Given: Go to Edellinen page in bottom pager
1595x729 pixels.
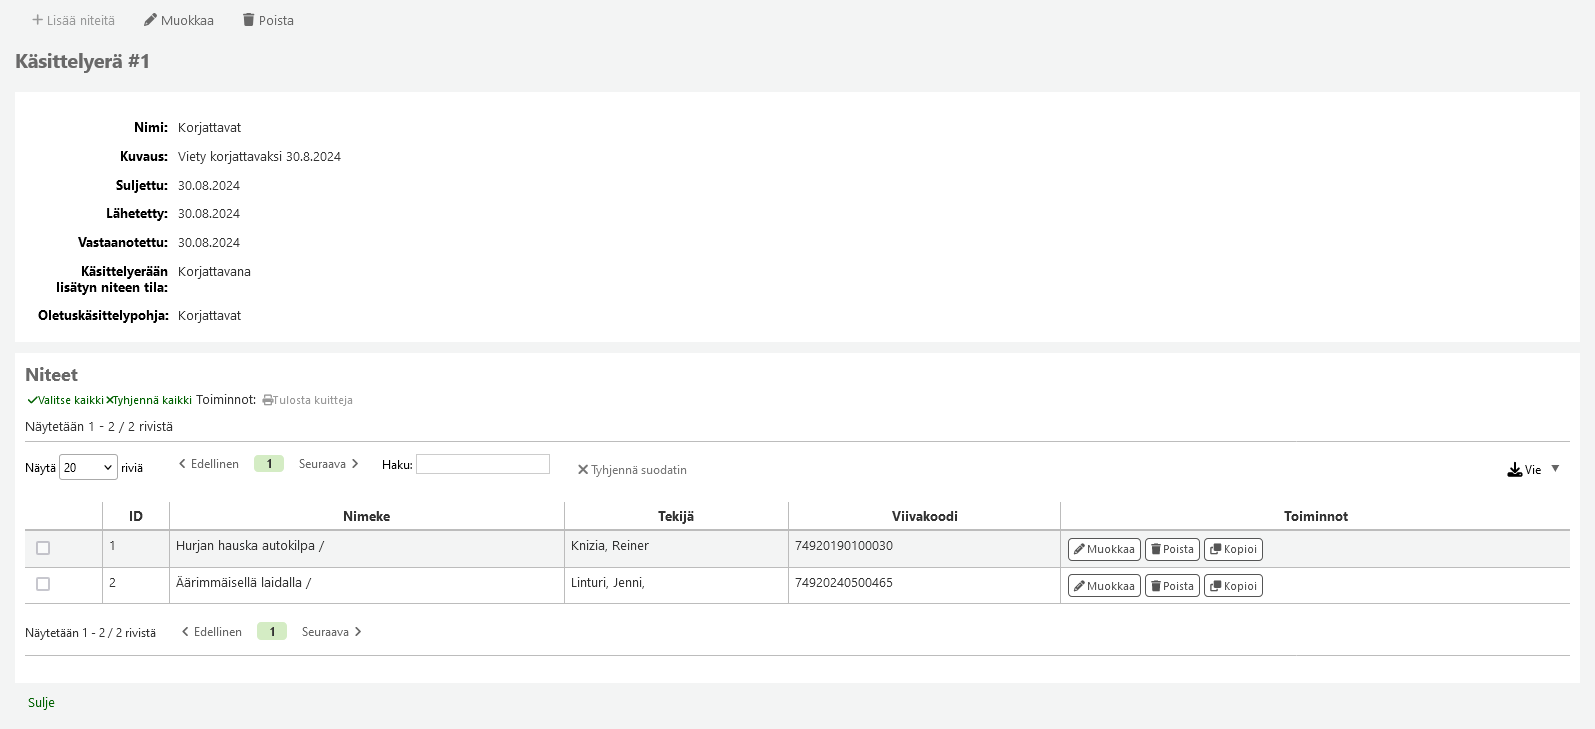Looking at the screenshot, I should click(212, 632).
